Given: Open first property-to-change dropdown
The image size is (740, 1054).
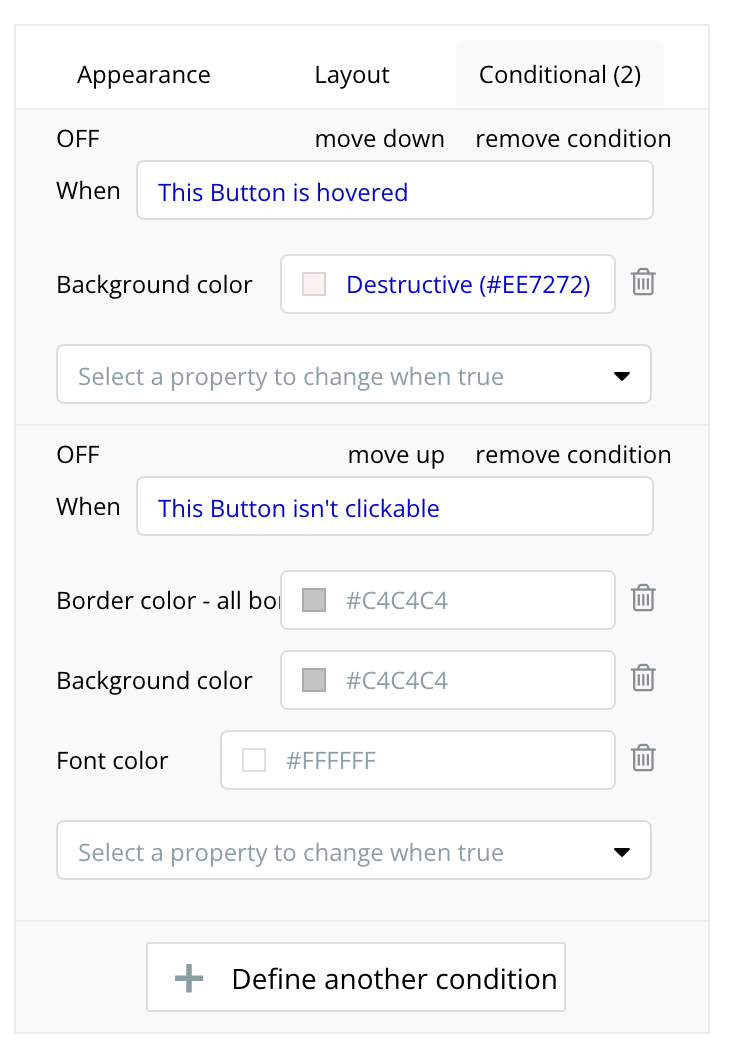Looking at the screenshot, I should pyautogui.click(x=354, y=375).
